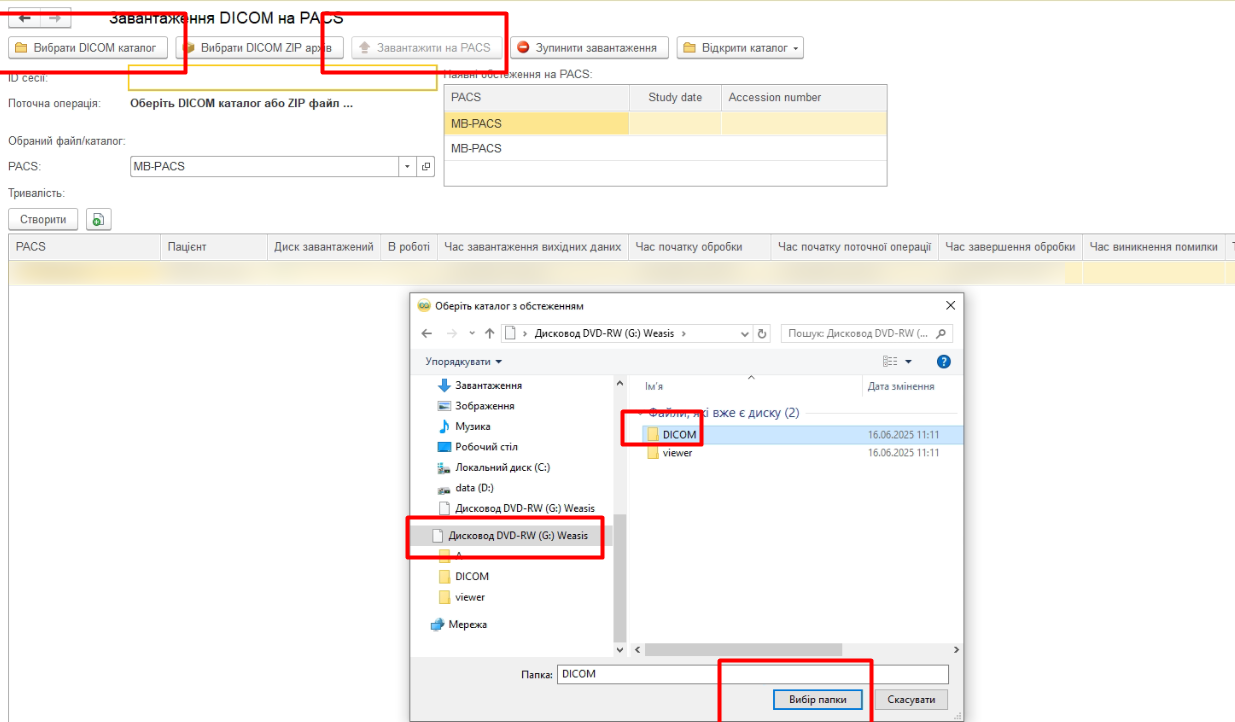This screenshot has height=722, width=1235.
Task: Click the Вибір папки button
Action: (x=818, y=700)
